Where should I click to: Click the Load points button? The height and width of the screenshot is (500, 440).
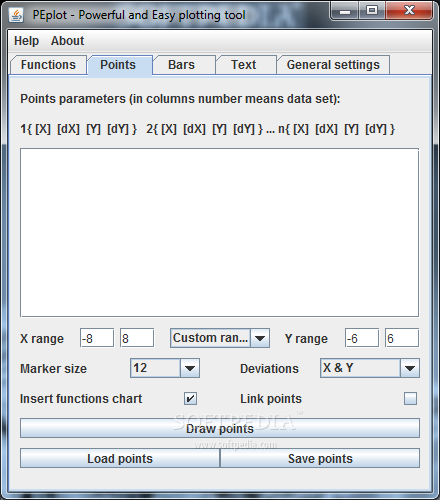[120, 458]
